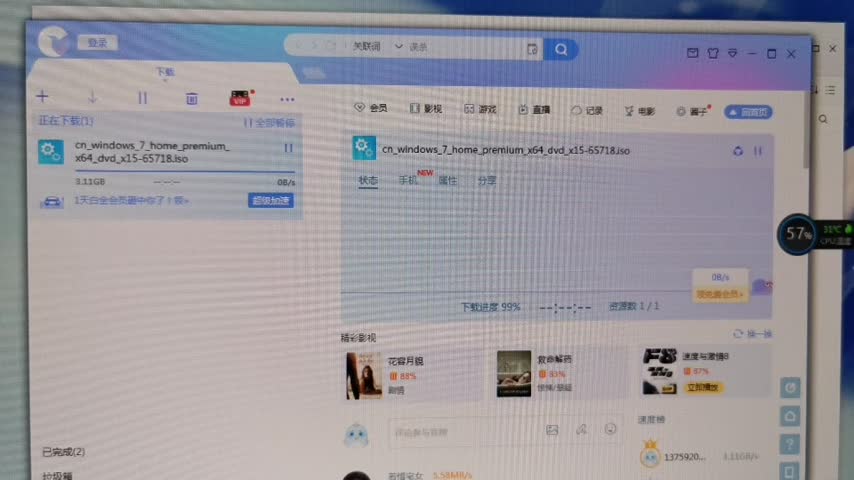Click the phone side icon at right edge
The height and width of the screenshot is (480, 854).
790,471
